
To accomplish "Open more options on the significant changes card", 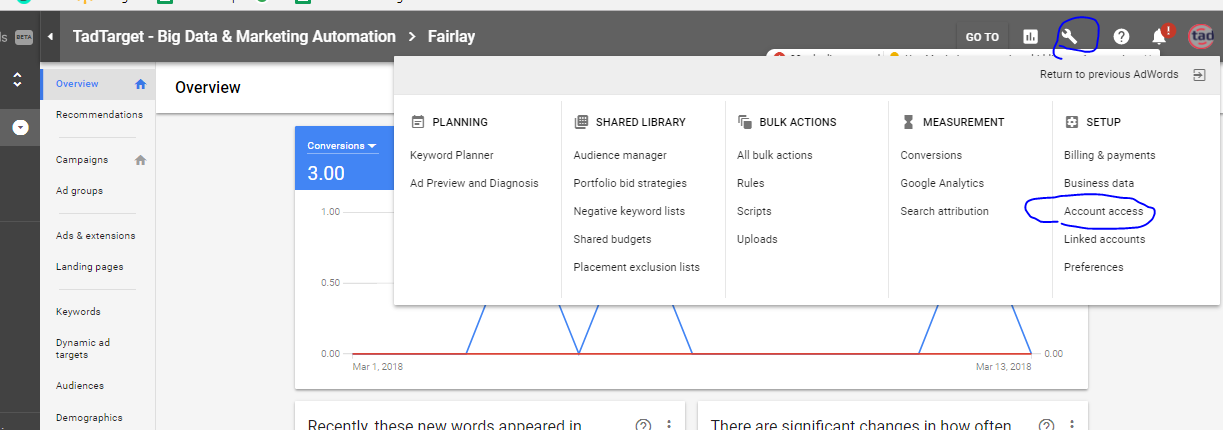I will 1071,425.
